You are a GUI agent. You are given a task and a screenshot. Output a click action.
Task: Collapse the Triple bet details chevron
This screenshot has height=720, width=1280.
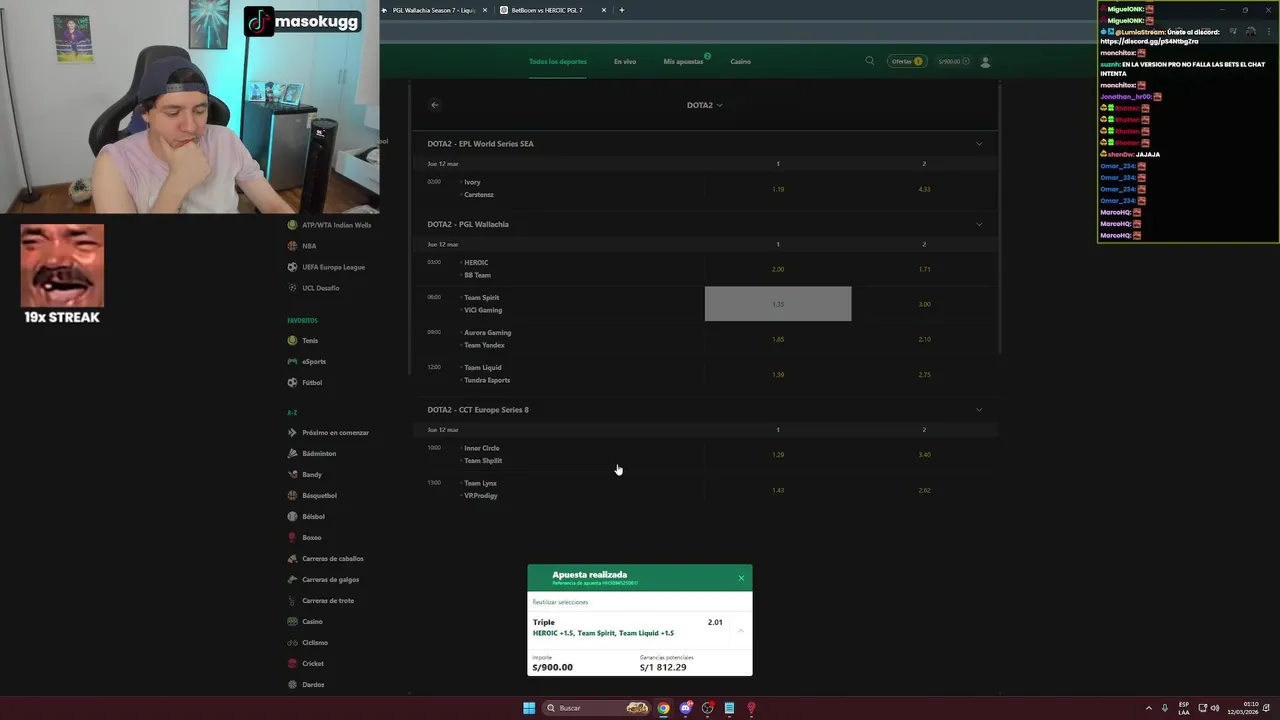tap(740, 631)
